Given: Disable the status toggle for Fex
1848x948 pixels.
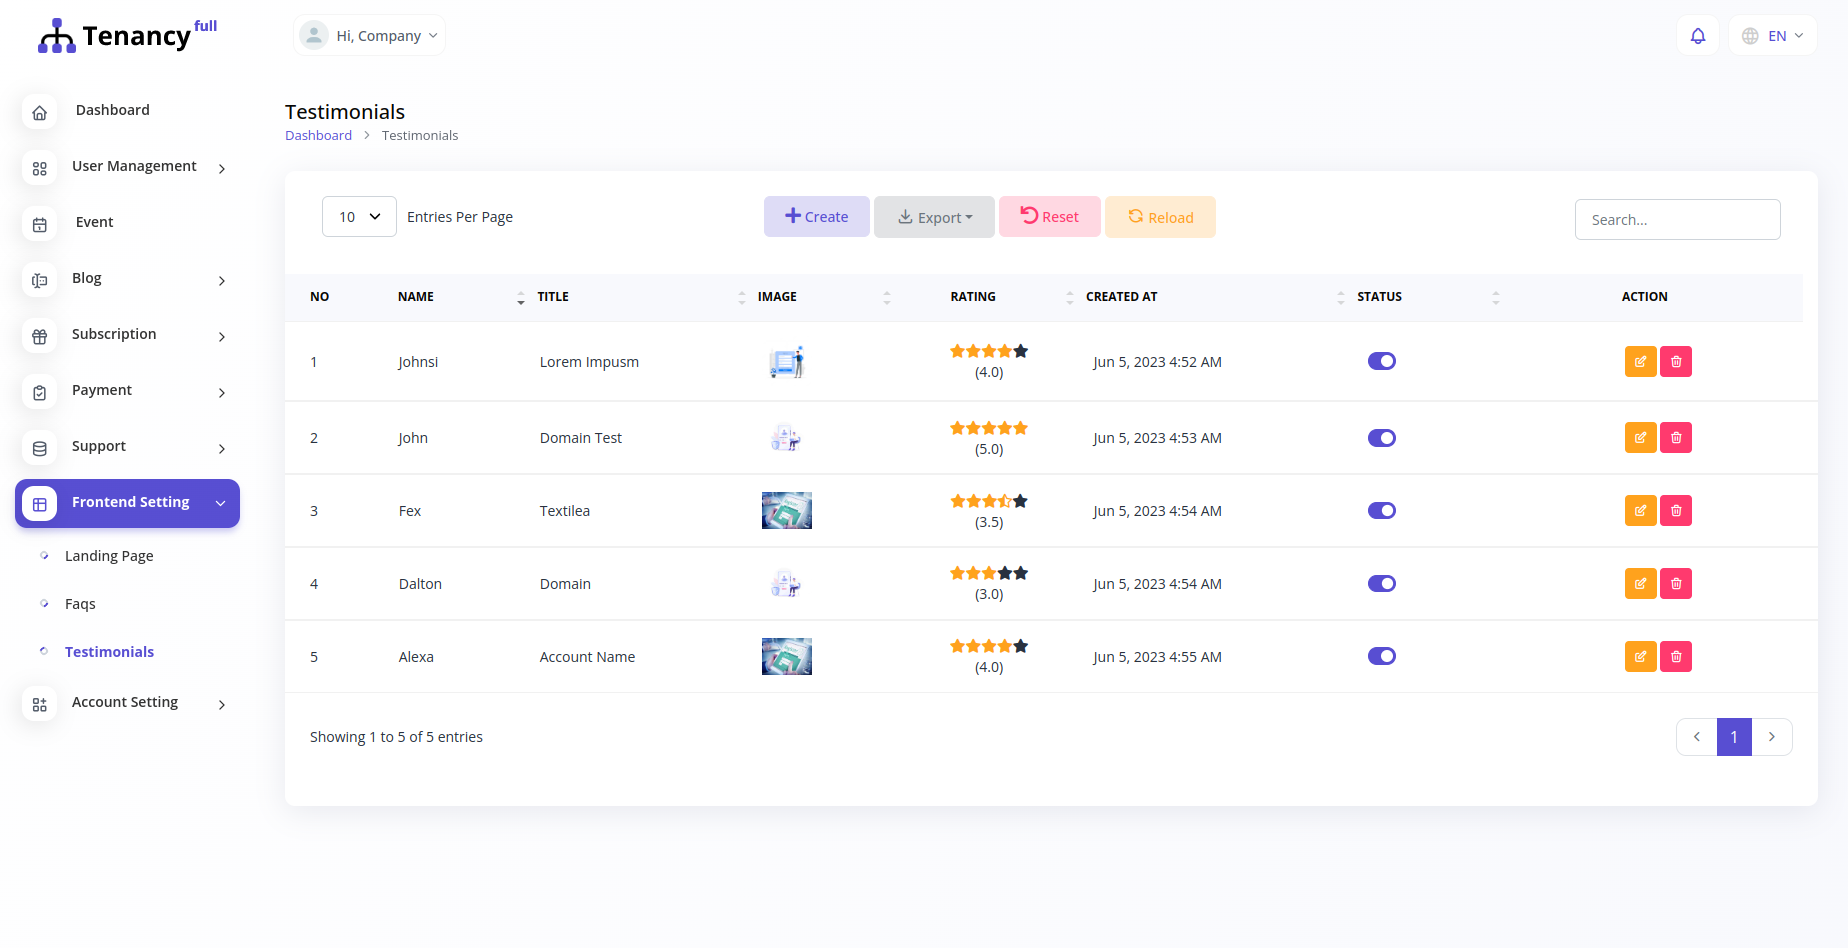Looking at the screenshot, I should [1381, 511].
